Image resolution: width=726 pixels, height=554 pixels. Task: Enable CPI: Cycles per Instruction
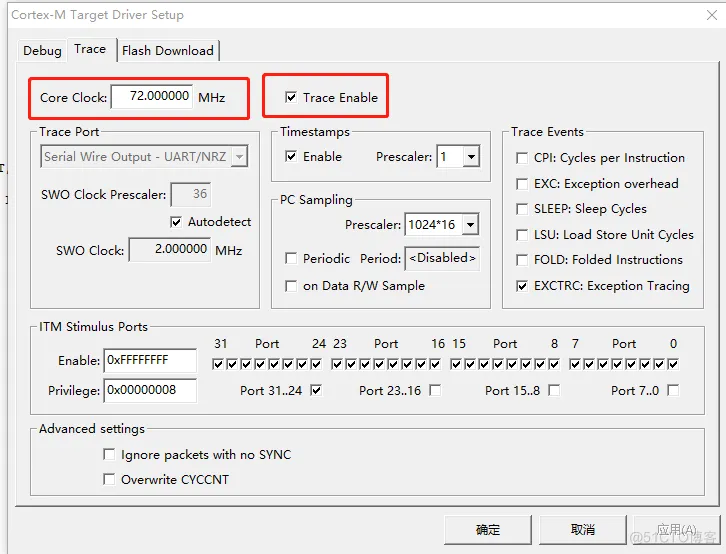[522, 158]
